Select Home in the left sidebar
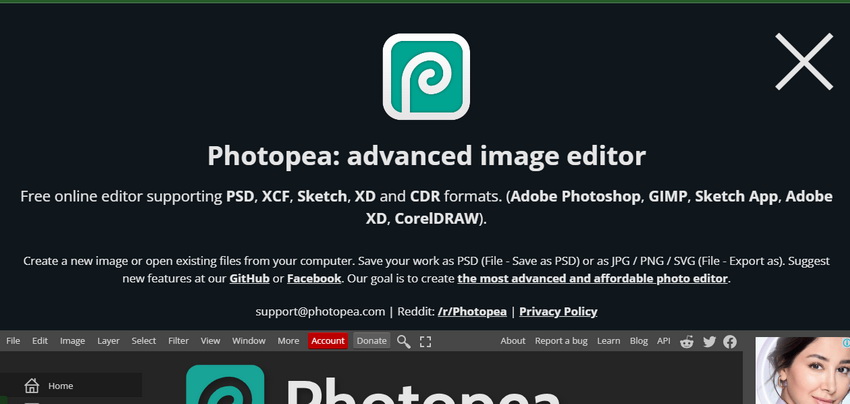The image size is (850, 404). point(71,386)
